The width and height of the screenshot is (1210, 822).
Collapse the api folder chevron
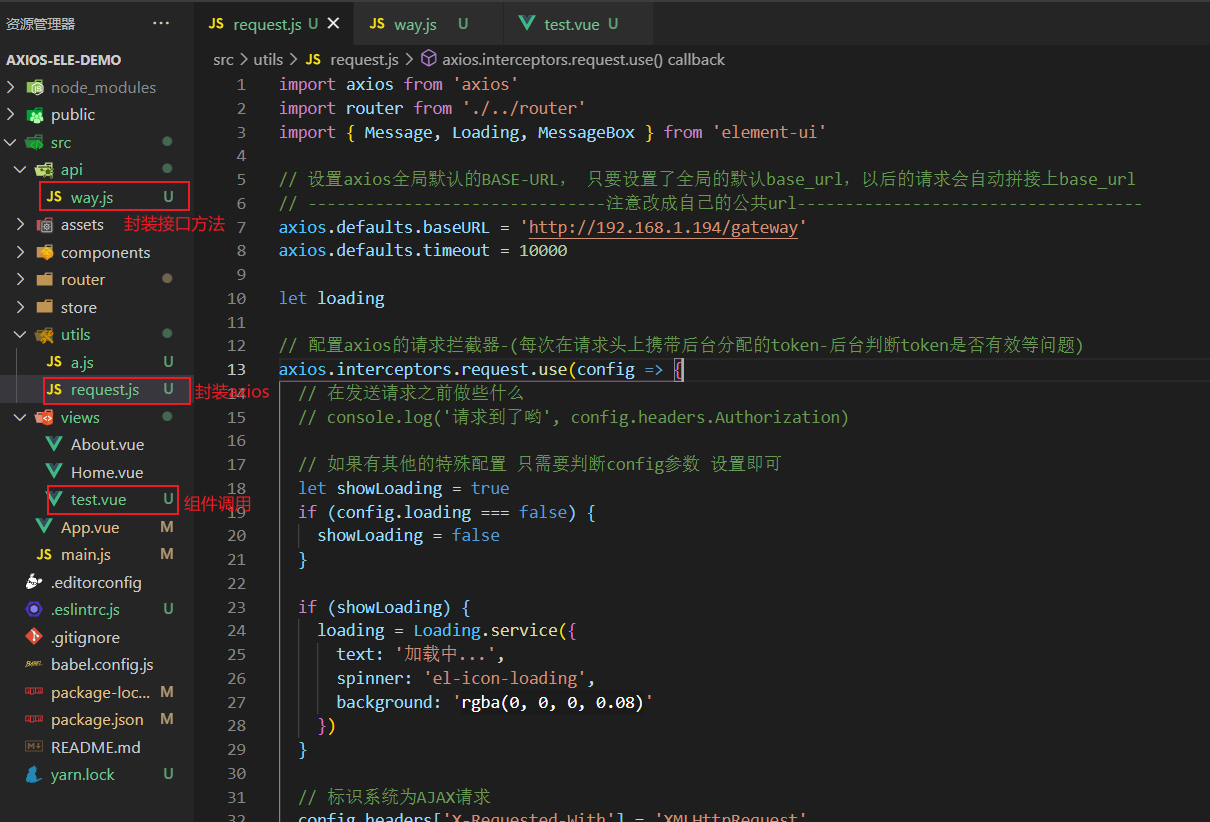point(20,170)
